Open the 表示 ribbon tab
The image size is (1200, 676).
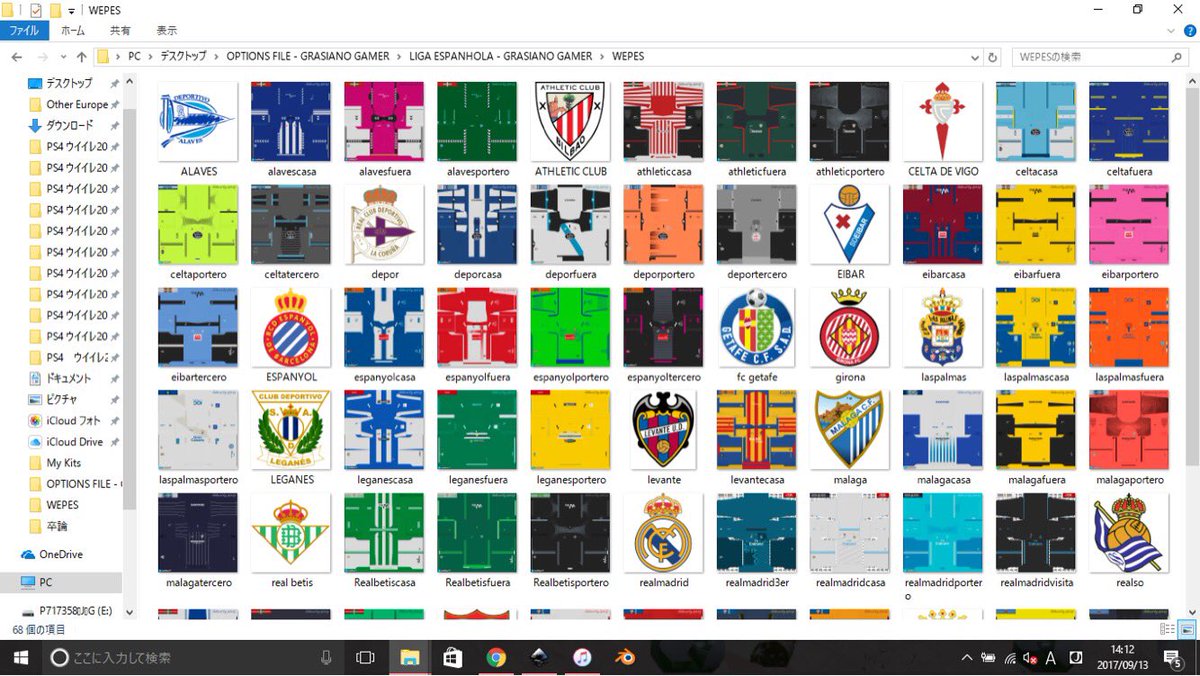point(167,31)
